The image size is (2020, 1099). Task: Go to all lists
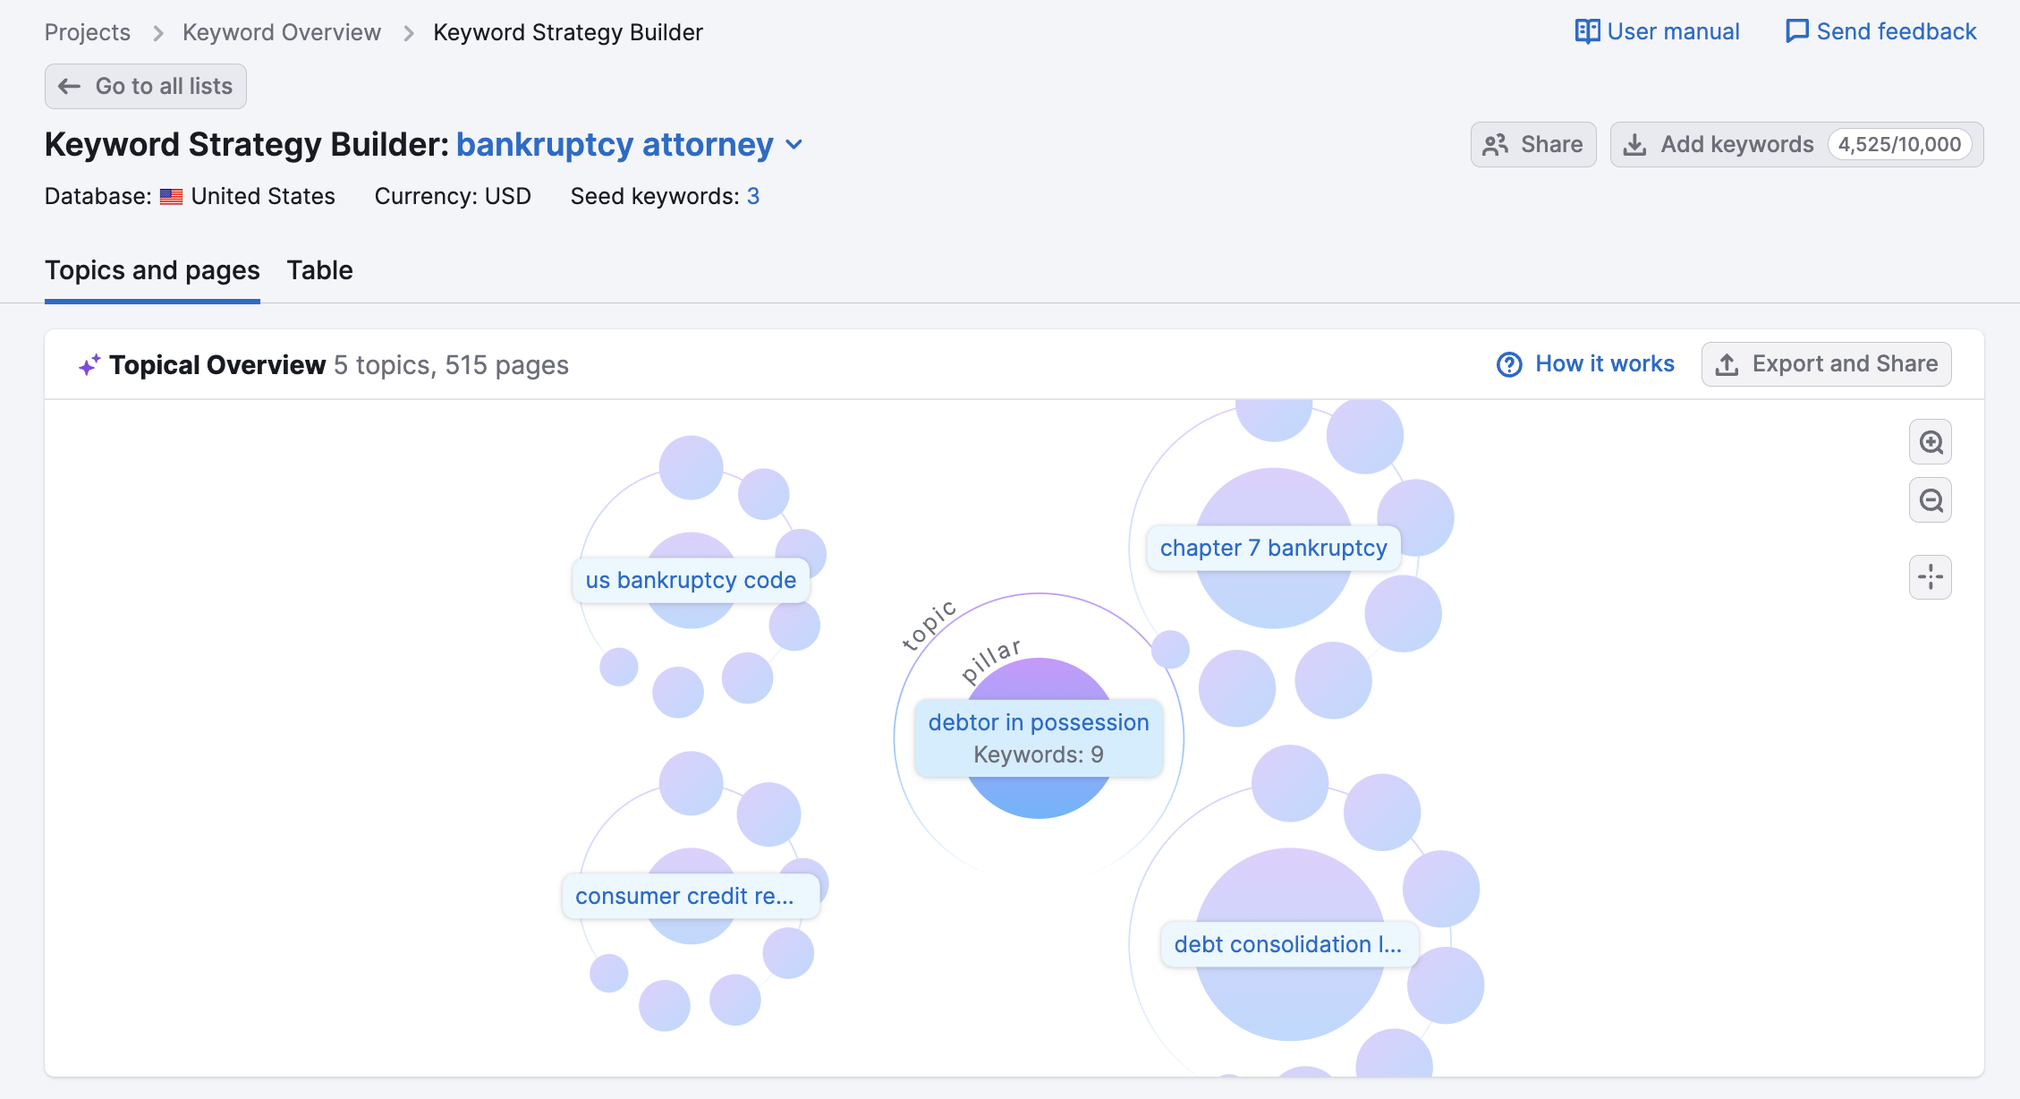(146, 87)
